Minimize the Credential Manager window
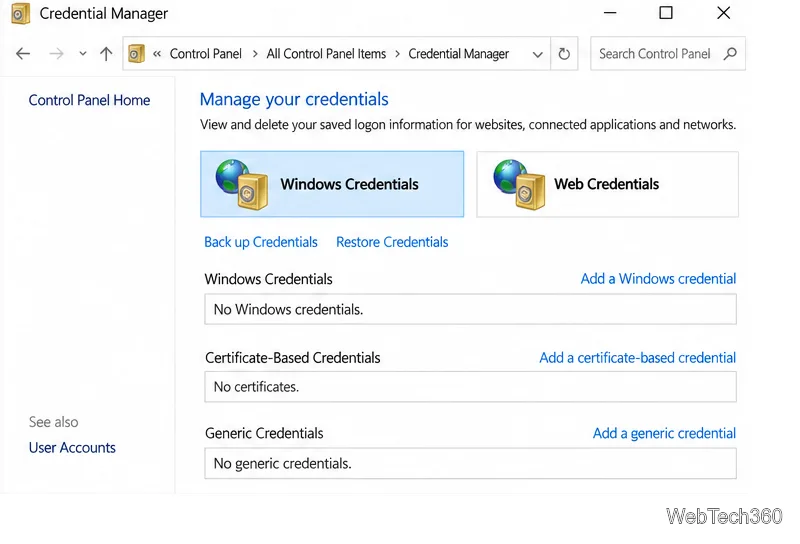Viewport: 800px width, 544px height. [x=610, y=13]
